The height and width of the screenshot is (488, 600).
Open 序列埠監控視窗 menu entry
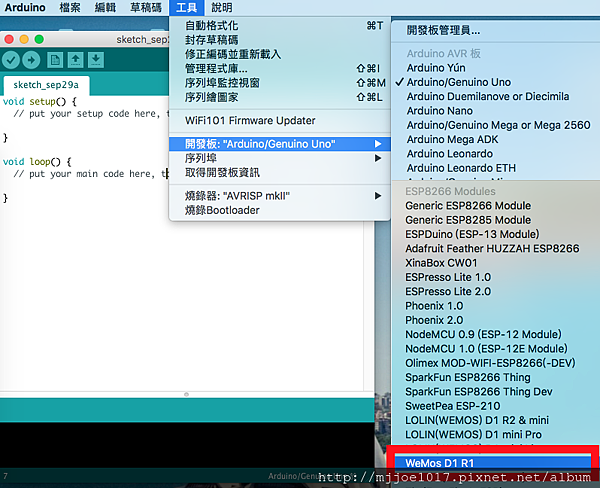tap(279, 83)
